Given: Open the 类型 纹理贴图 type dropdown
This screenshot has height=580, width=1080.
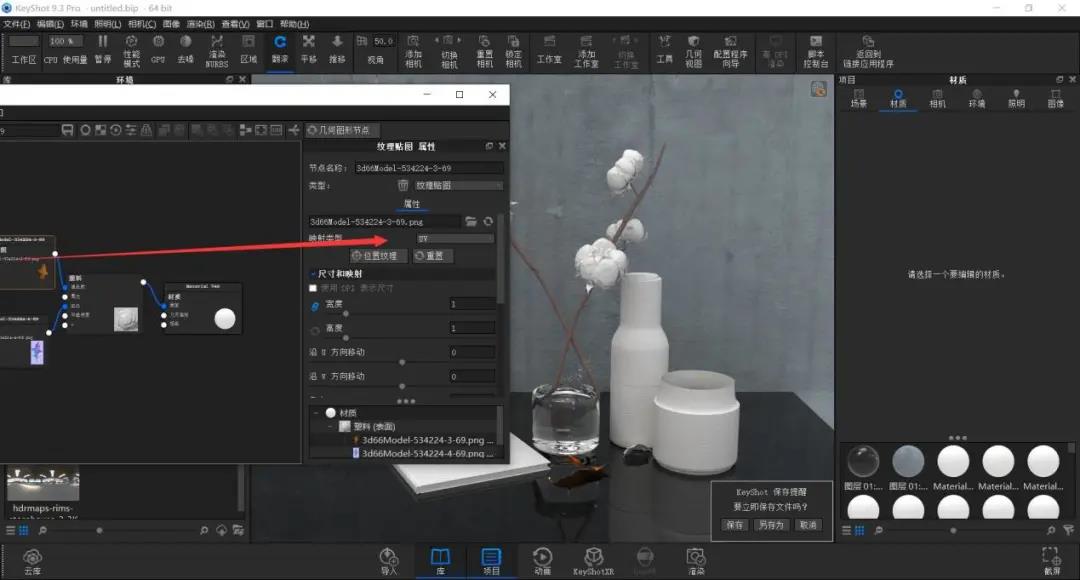Looking at the screenshot, I should (x=458, y=185).
